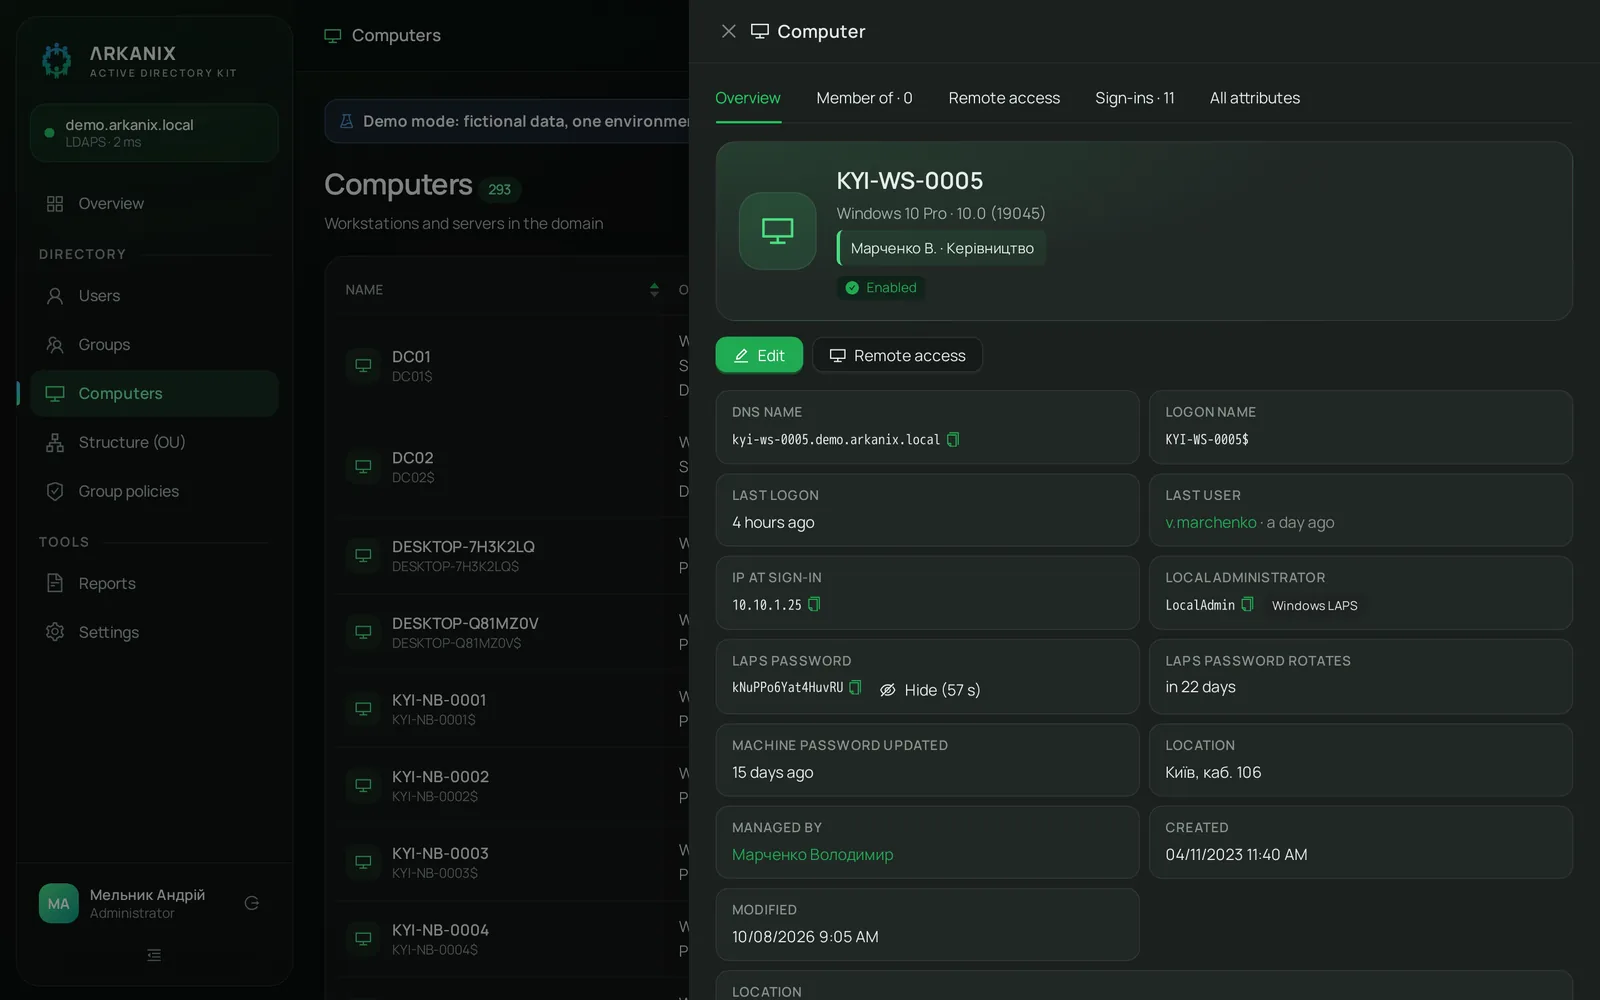Open Remote access button below header card
Image resolution: width=1600 pixels, height=1000 pixels.
pos(897,355)
